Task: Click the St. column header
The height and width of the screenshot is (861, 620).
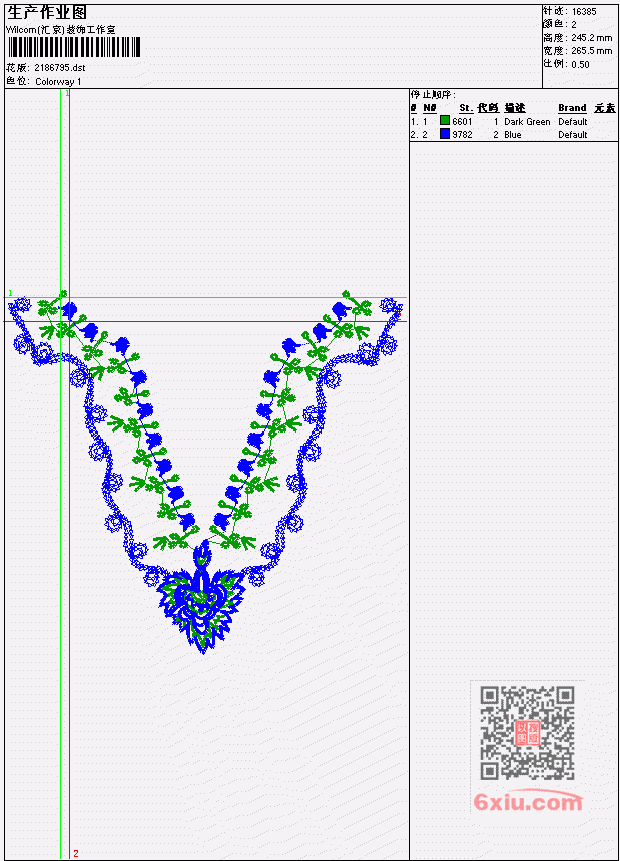Action: click(x=466, y=108)
